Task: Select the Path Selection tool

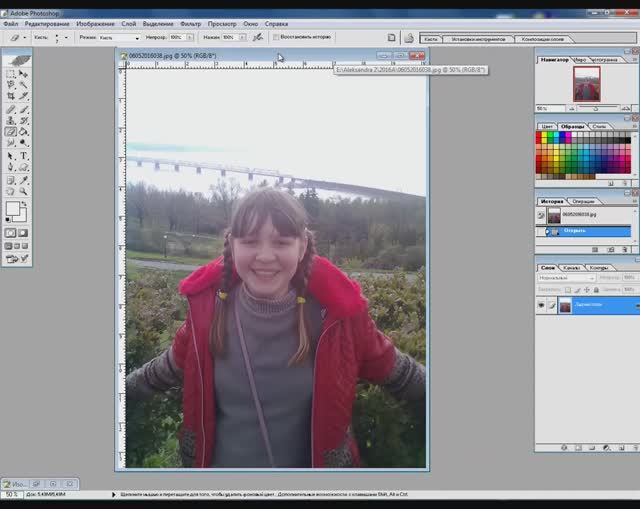Action: [x=10, y=156]
